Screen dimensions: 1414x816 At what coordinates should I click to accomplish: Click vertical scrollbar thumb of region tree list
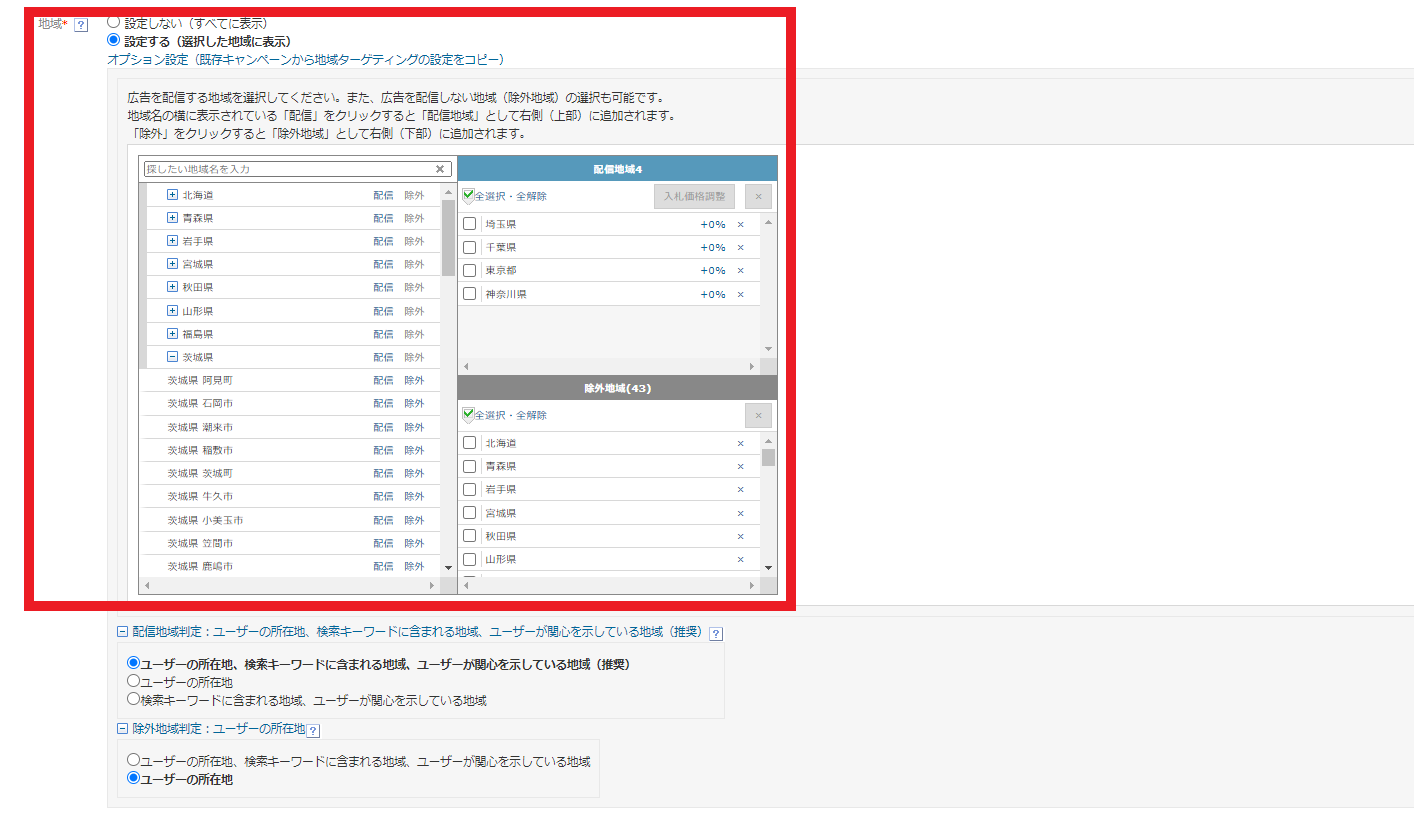tap(448, 237)
